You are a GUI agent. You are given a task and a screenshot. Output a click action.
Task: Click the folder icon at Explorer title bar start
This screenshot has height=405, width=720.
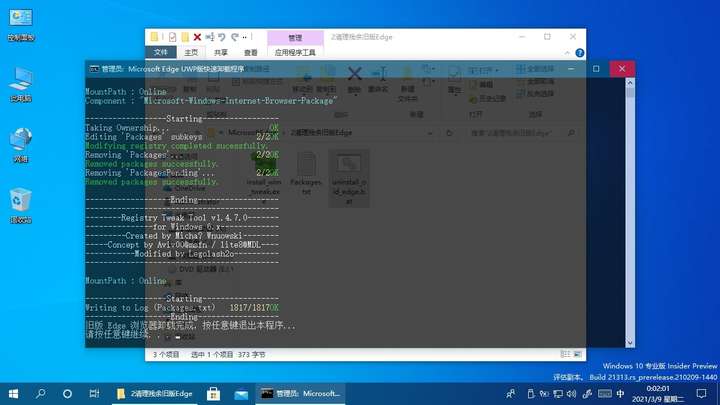click(x=155, y=37)
